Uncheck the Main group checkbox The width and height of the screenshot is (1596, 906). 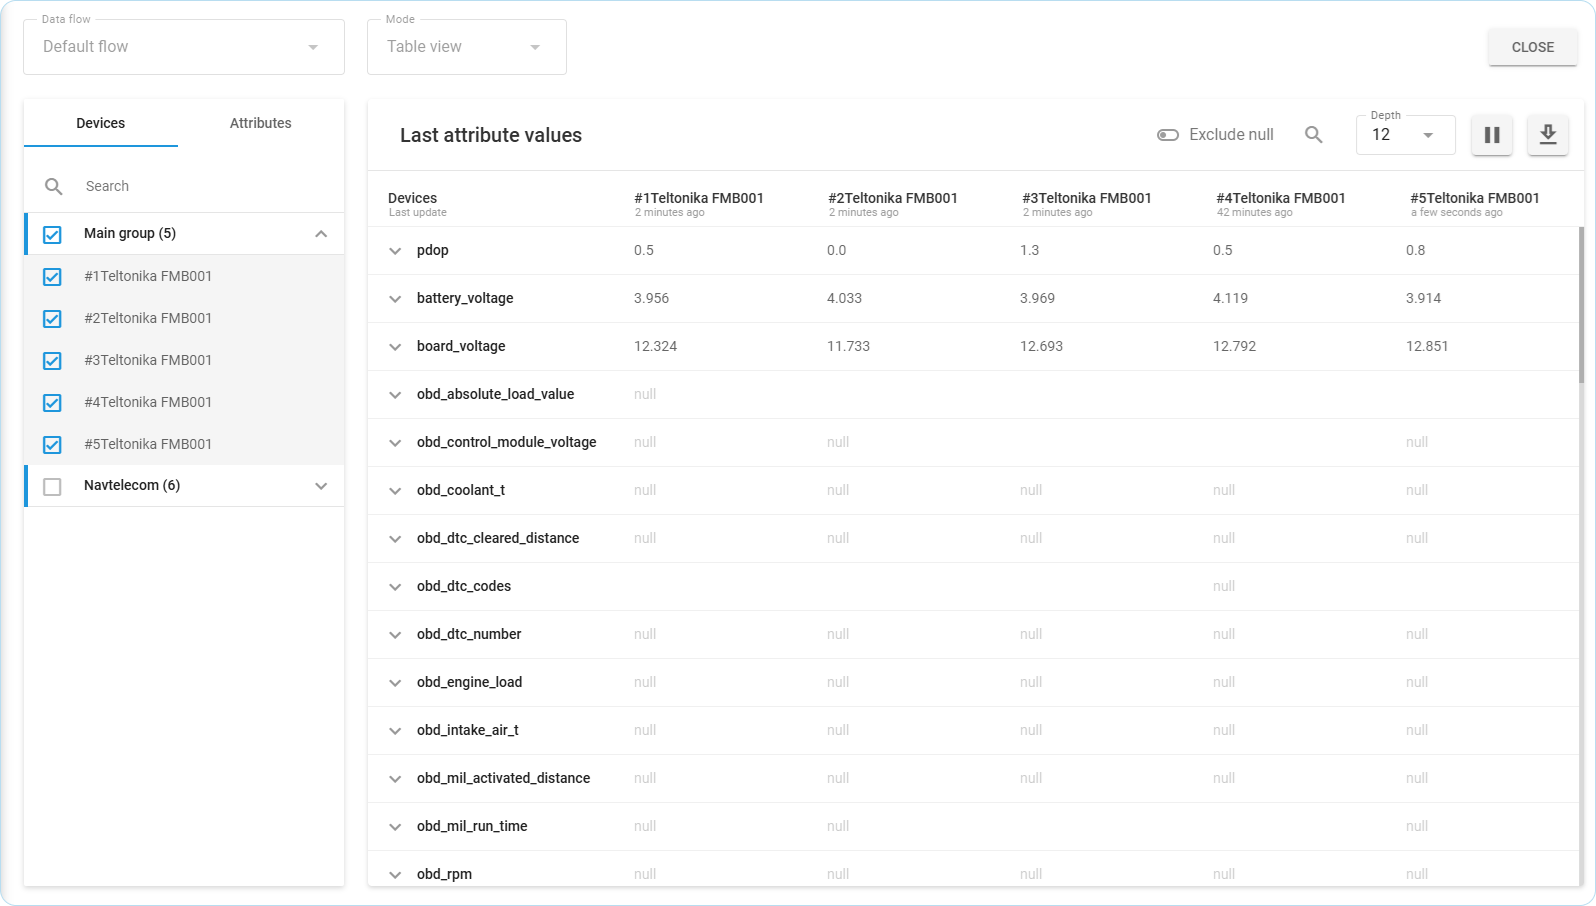53,234
